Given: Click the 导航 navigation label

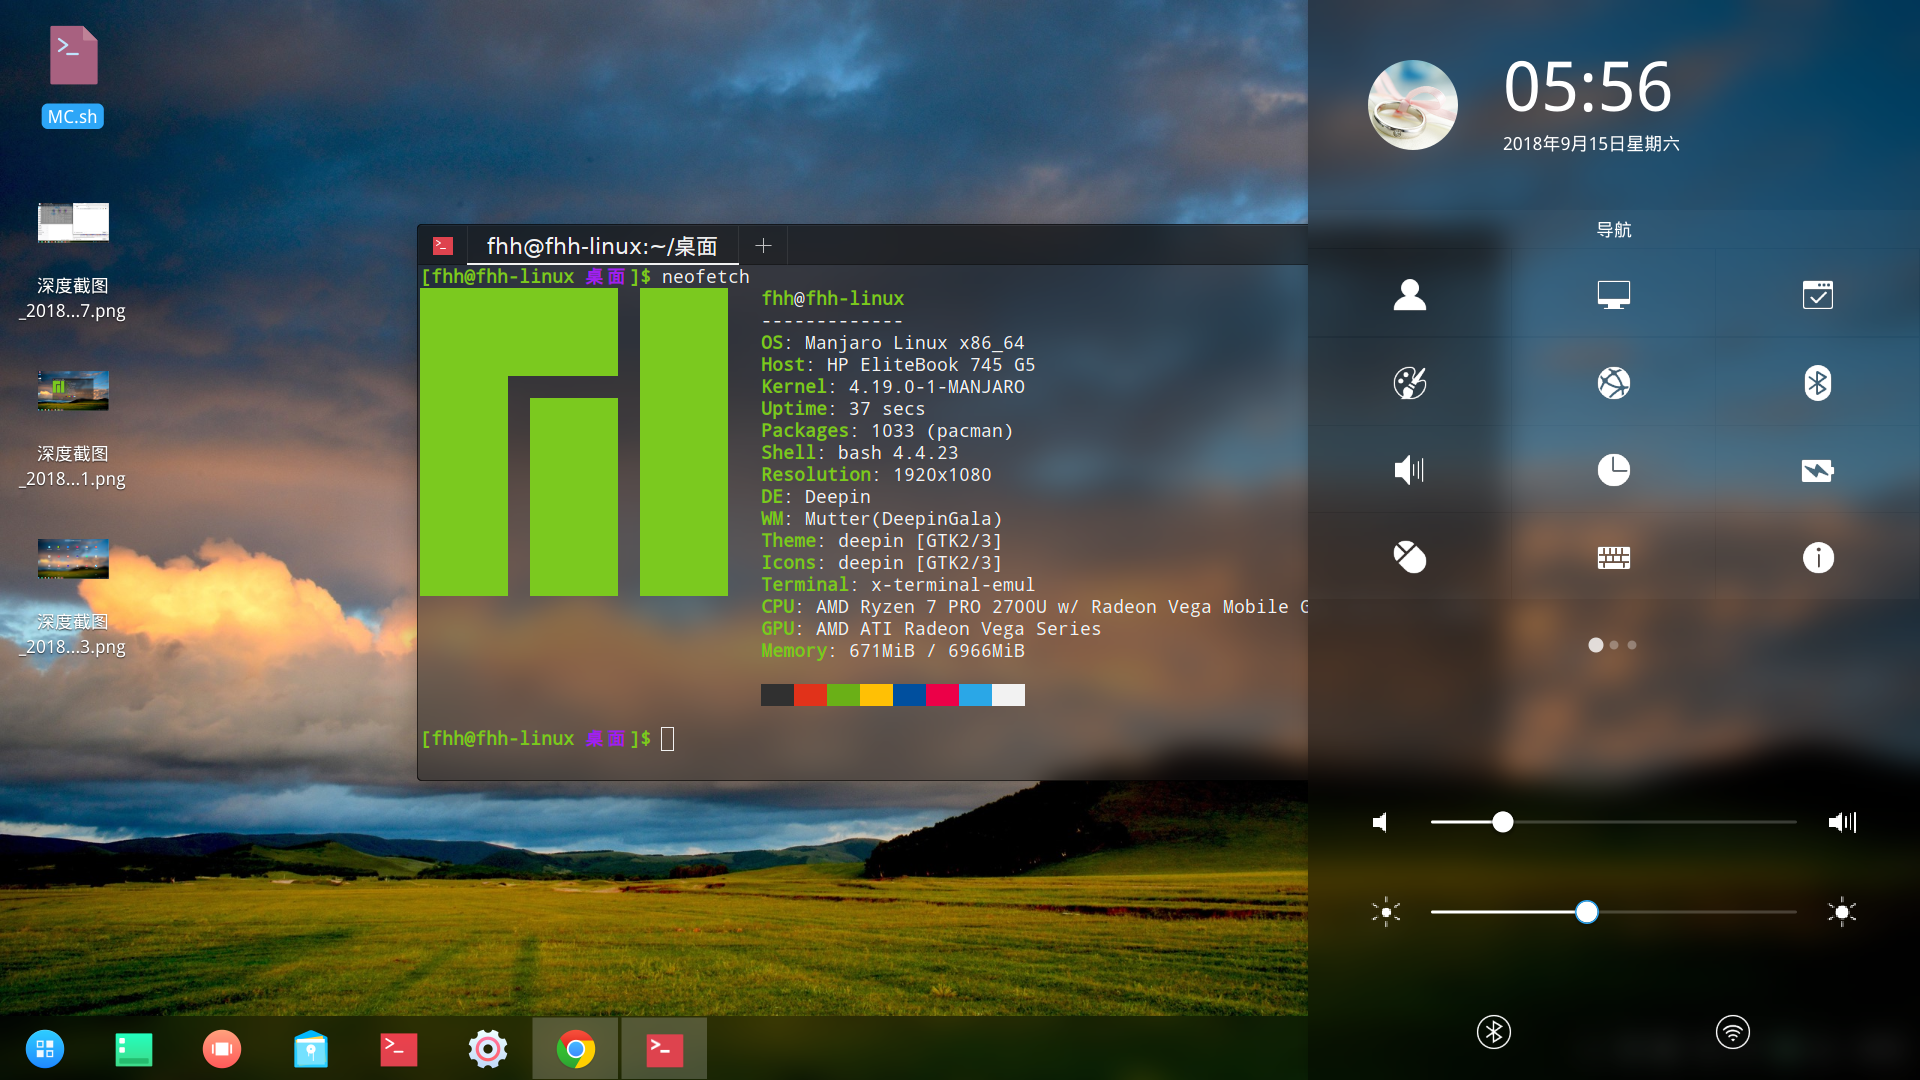Looking at the screenshot, I should (x=1613, y=230).
